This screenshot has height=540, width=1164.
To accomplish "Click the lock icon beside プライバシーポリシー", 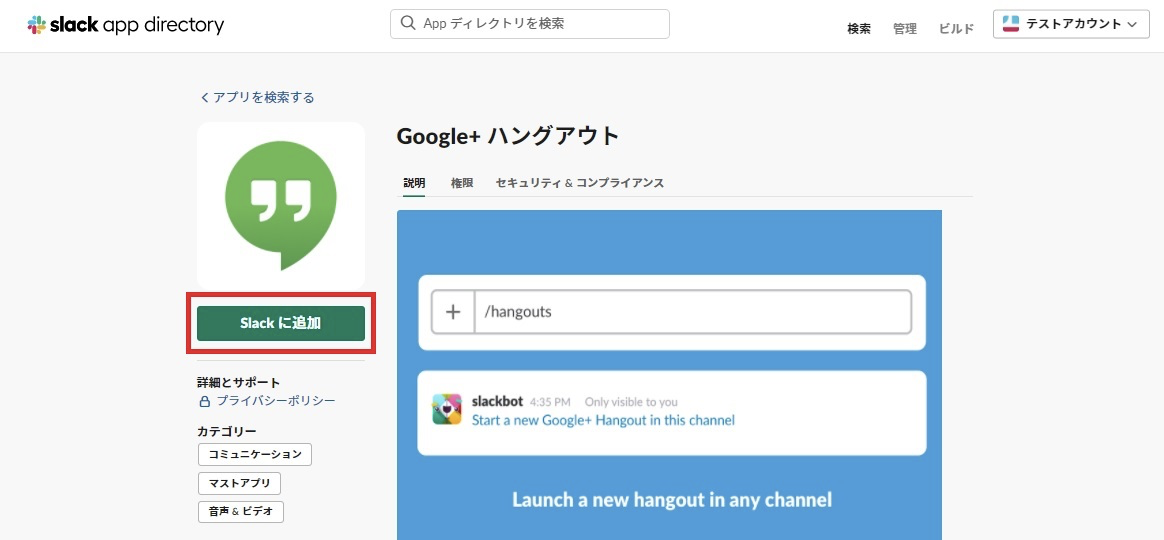I will 205,401.
